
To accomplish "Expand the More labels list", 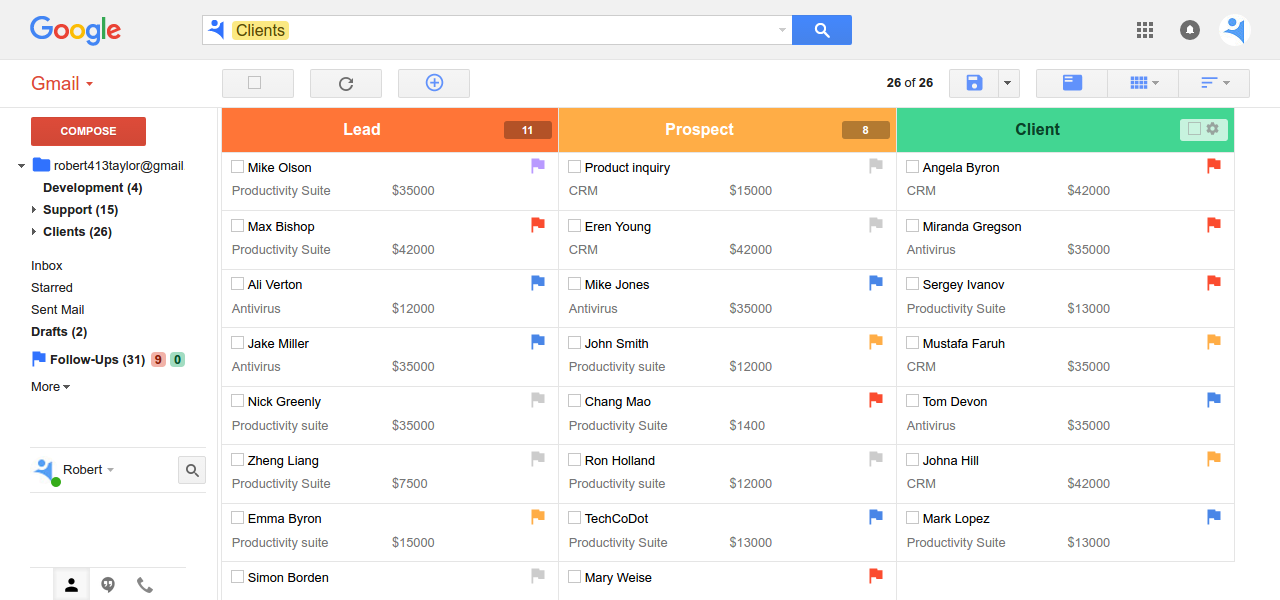I will tap(50, 387).
